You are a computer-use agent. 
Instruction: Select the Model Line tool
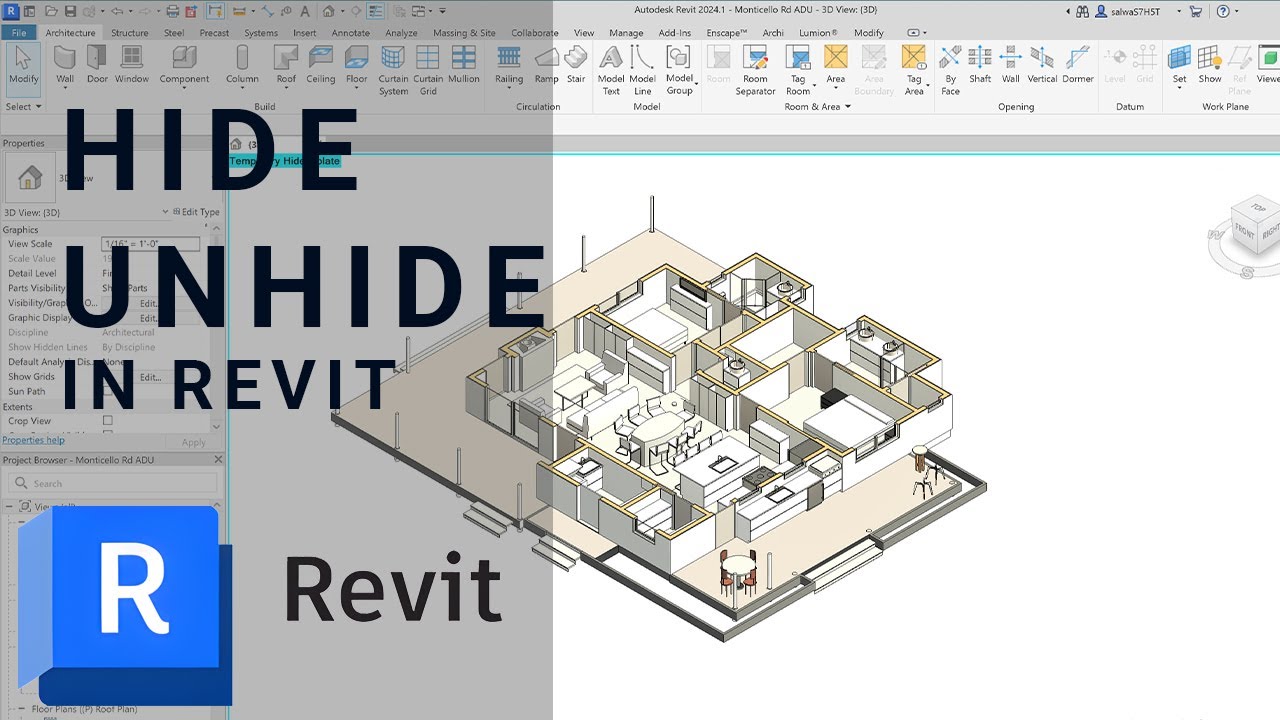tap(642, 70)
